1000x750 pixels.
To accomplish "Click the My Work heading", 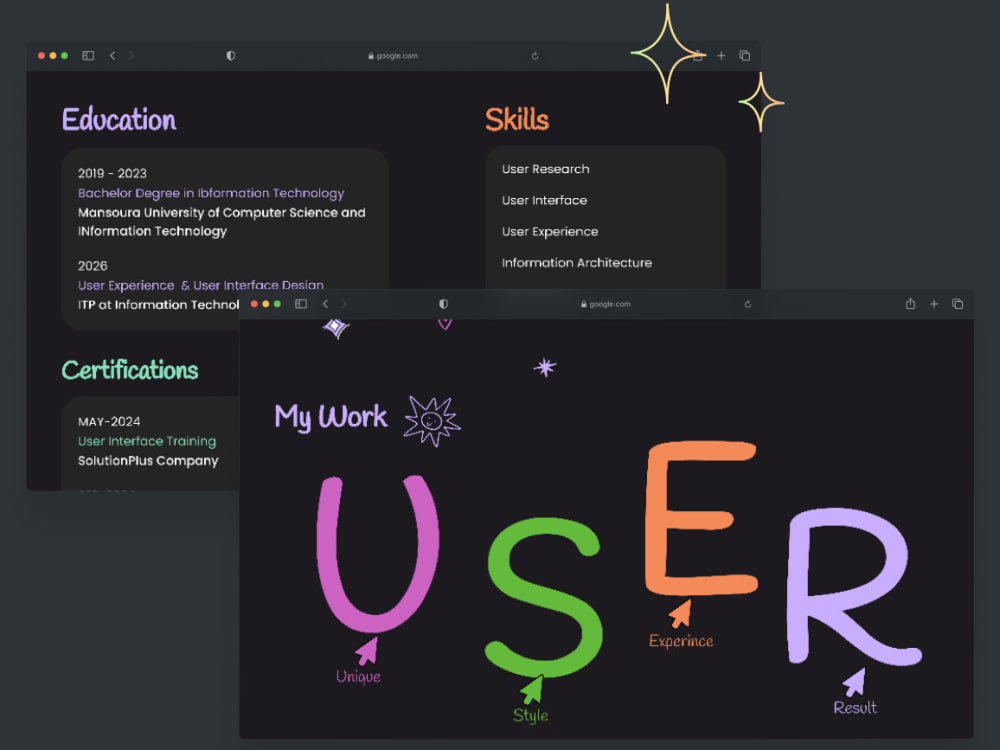I will (330, 417).
